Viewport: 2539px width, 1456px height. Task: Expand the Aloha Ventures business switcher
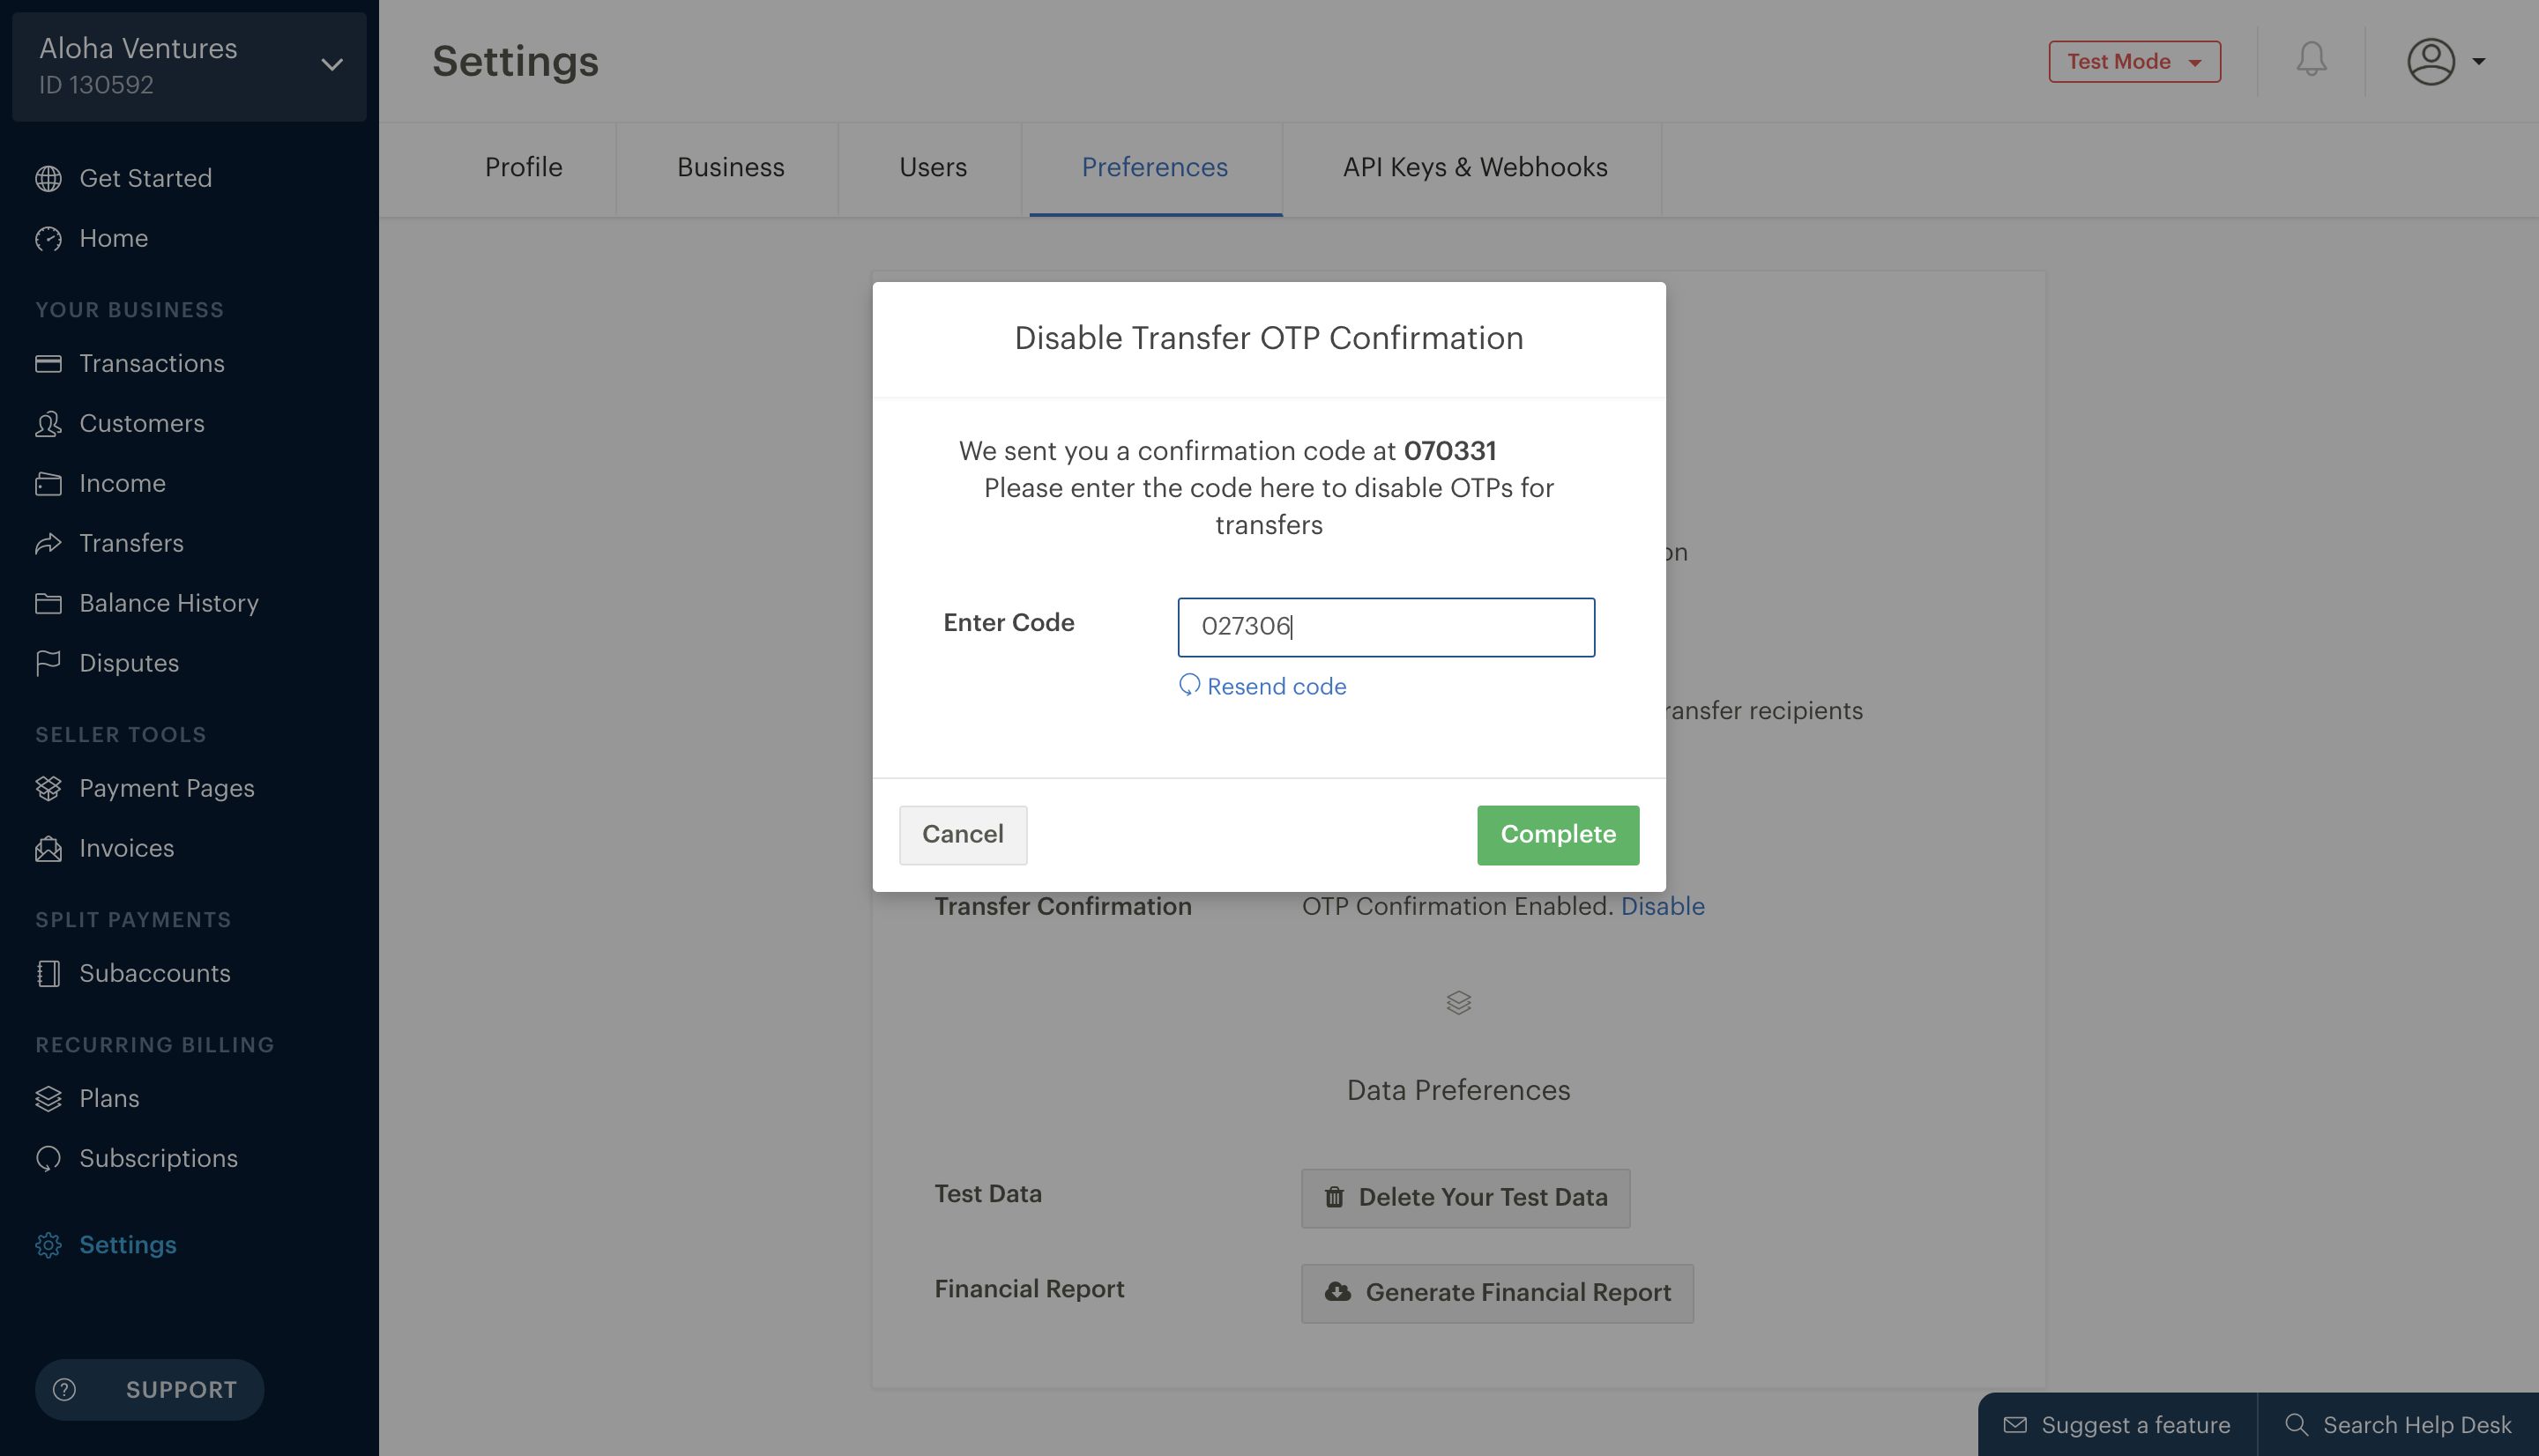[x=189, y=66]
